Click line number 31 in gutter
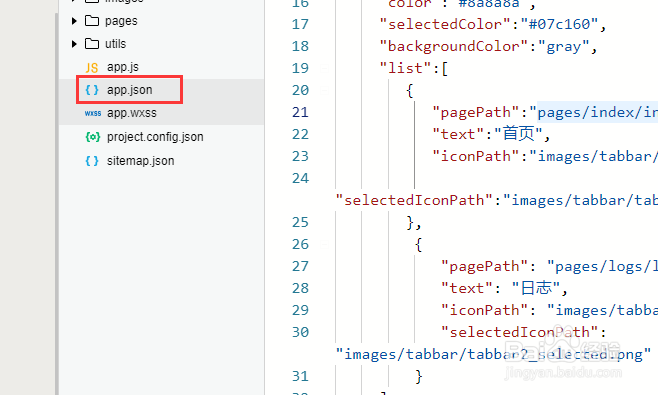The height and width of the screenshot is (395, 658). click(300, 376)
